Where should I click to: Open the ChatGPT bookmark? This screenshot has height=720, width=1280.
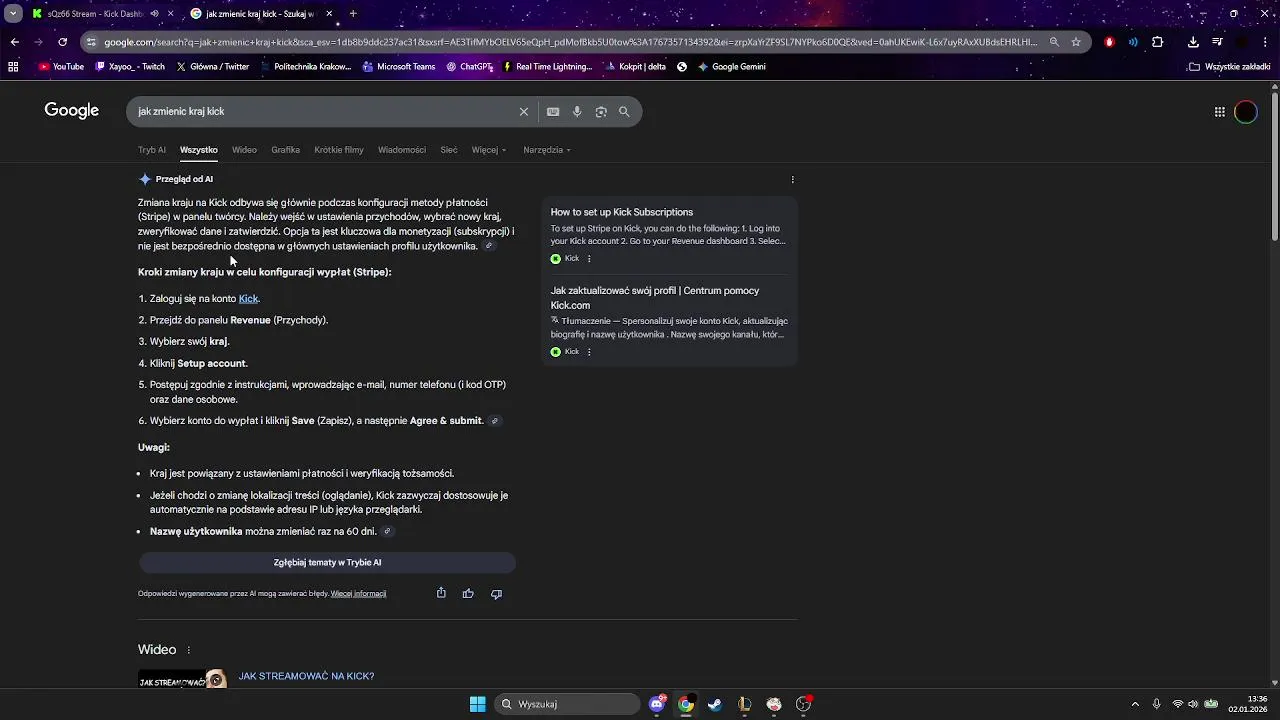click(x=470, y=67)
